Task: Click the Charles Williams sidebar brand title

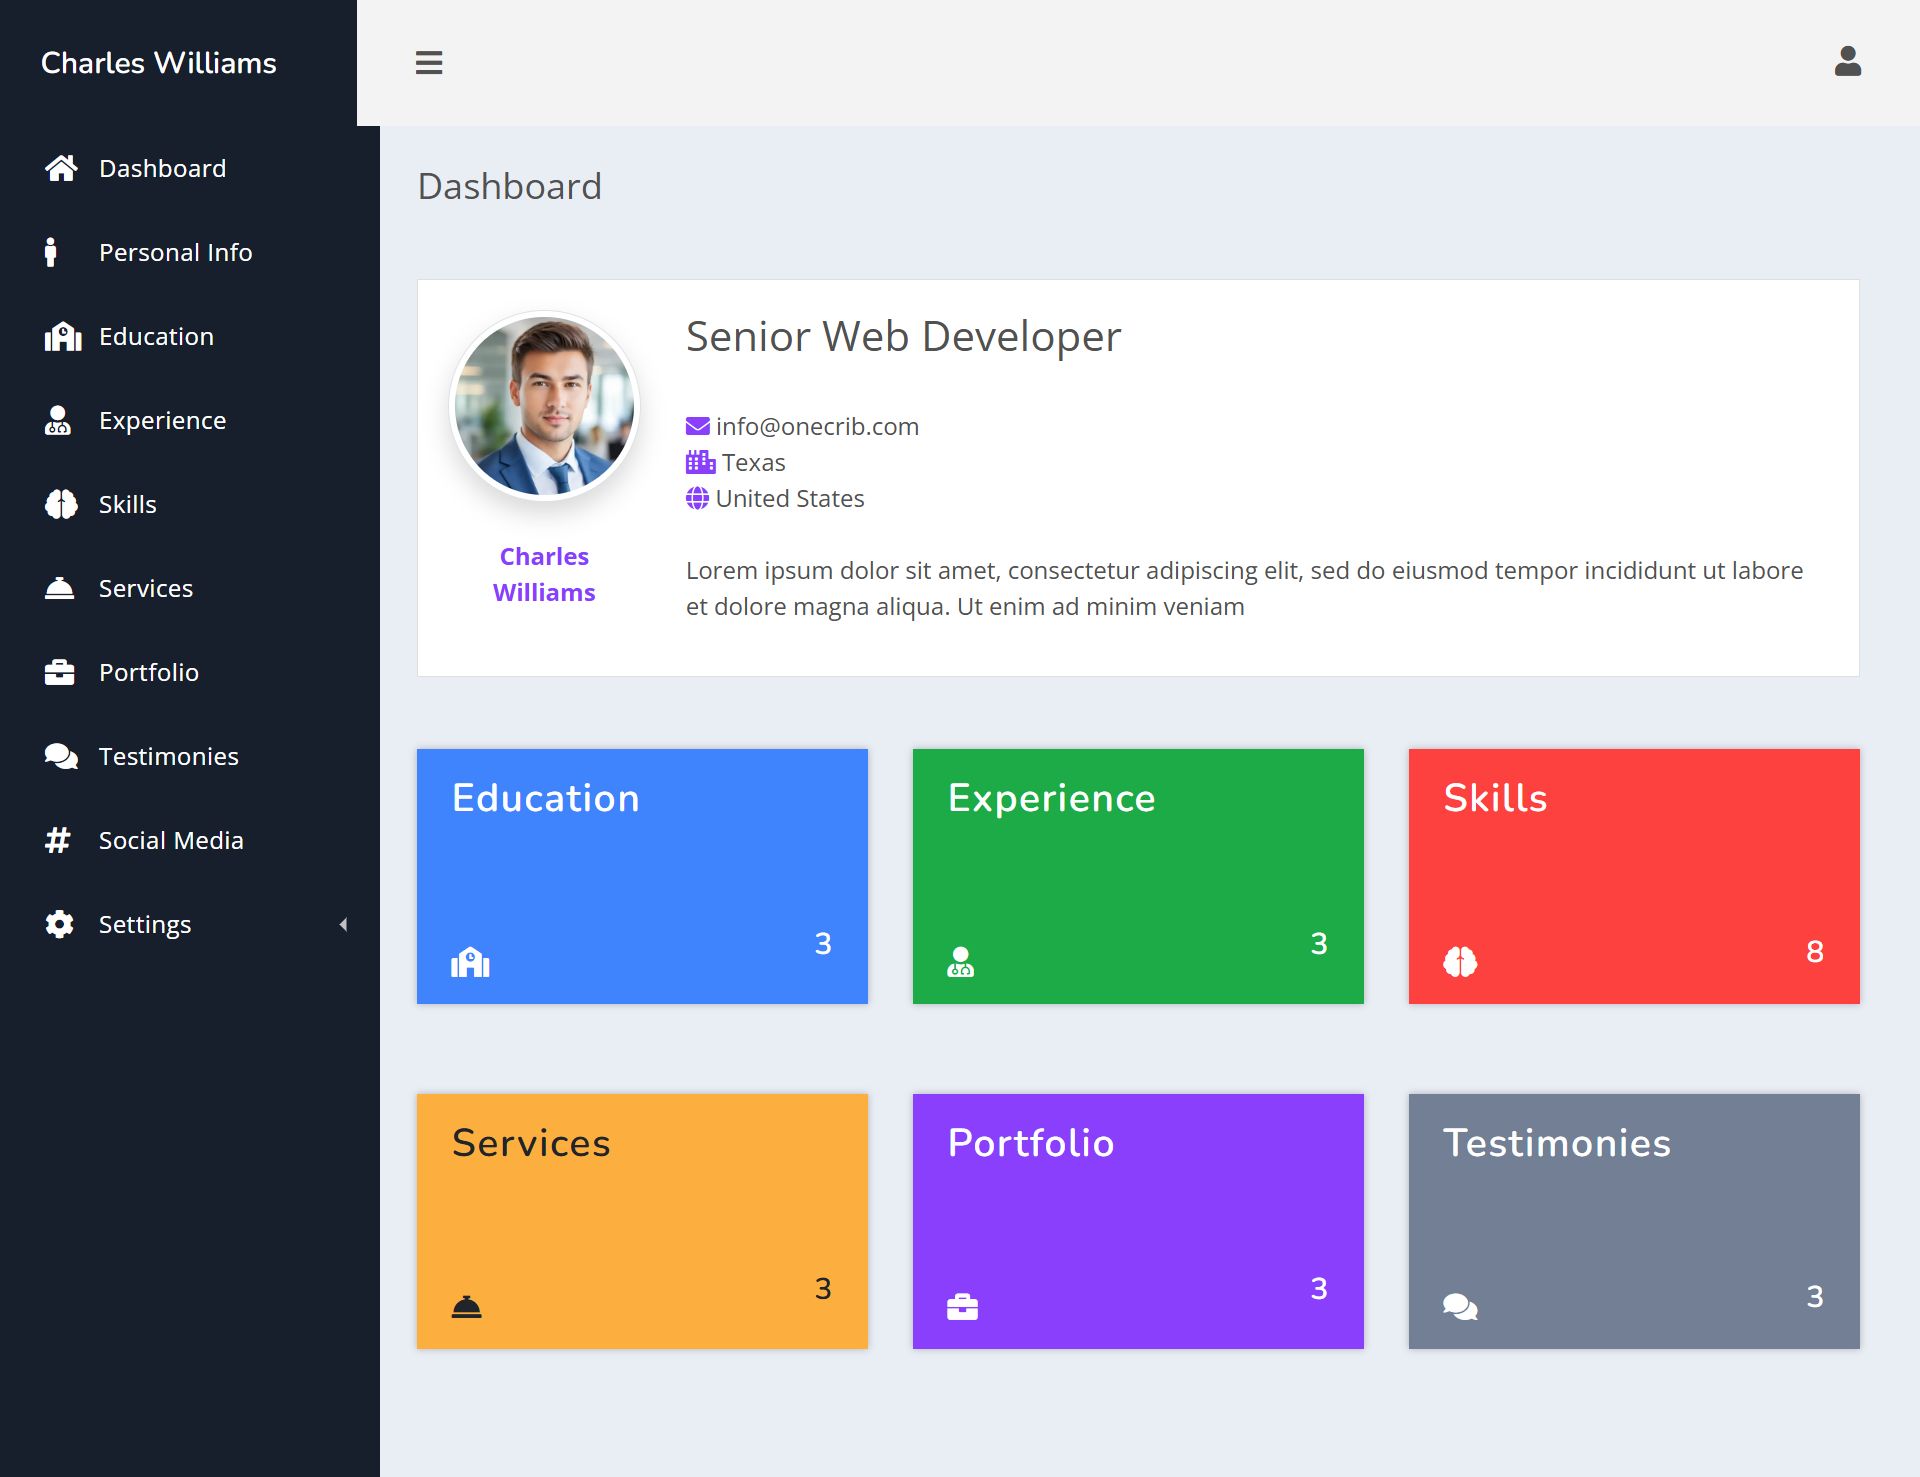Action: tap(159, 63)
